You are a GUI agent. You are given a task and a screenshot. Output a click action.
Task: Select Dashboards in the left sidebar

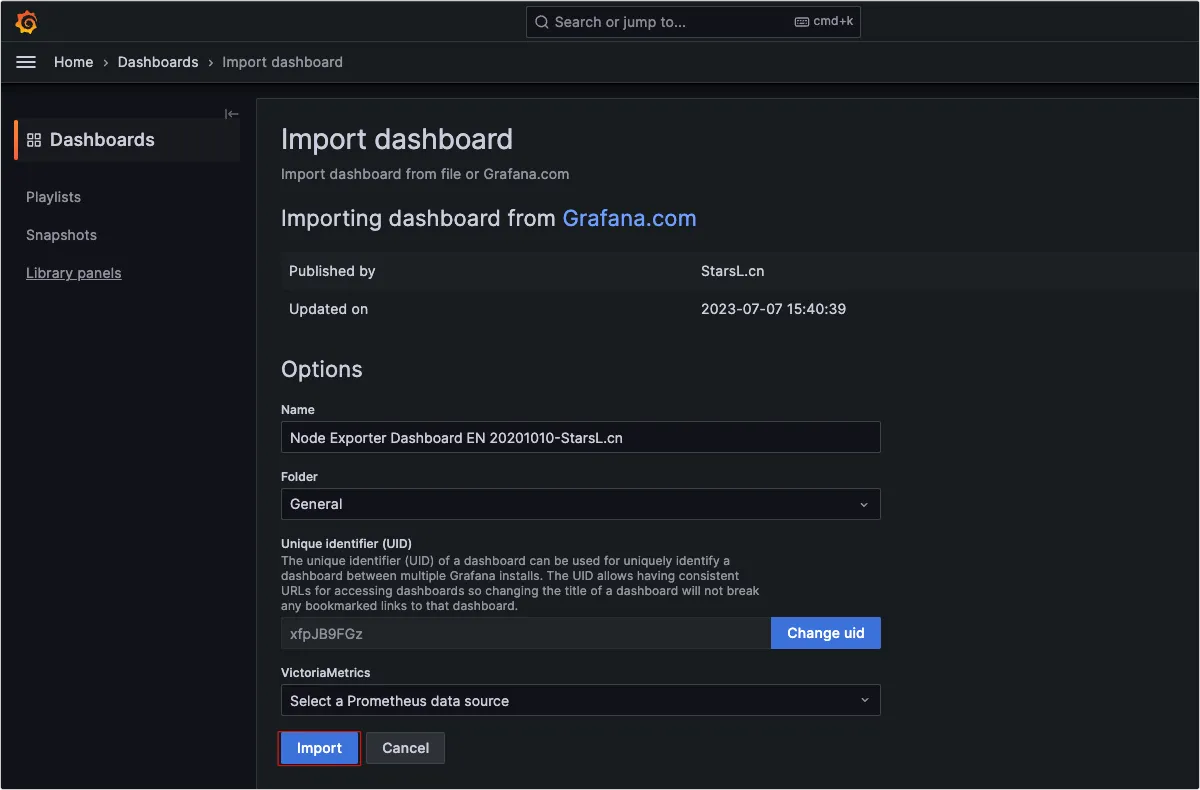102,140
